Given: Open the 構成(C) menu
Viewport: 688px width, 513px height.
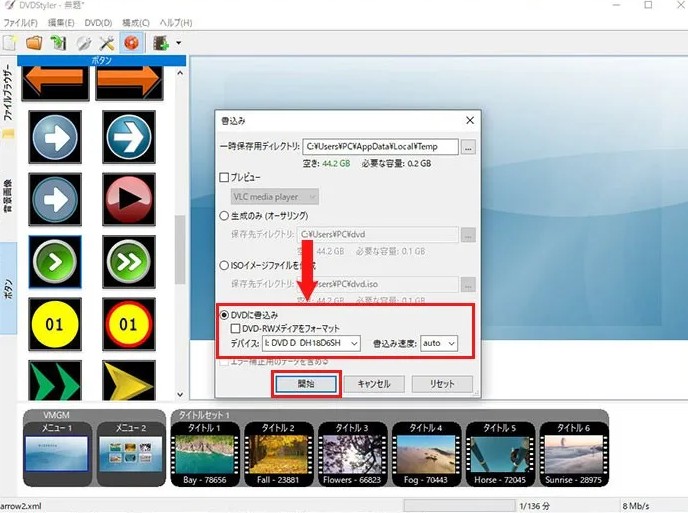Looking at the screenshot, I should coord(136,23).
